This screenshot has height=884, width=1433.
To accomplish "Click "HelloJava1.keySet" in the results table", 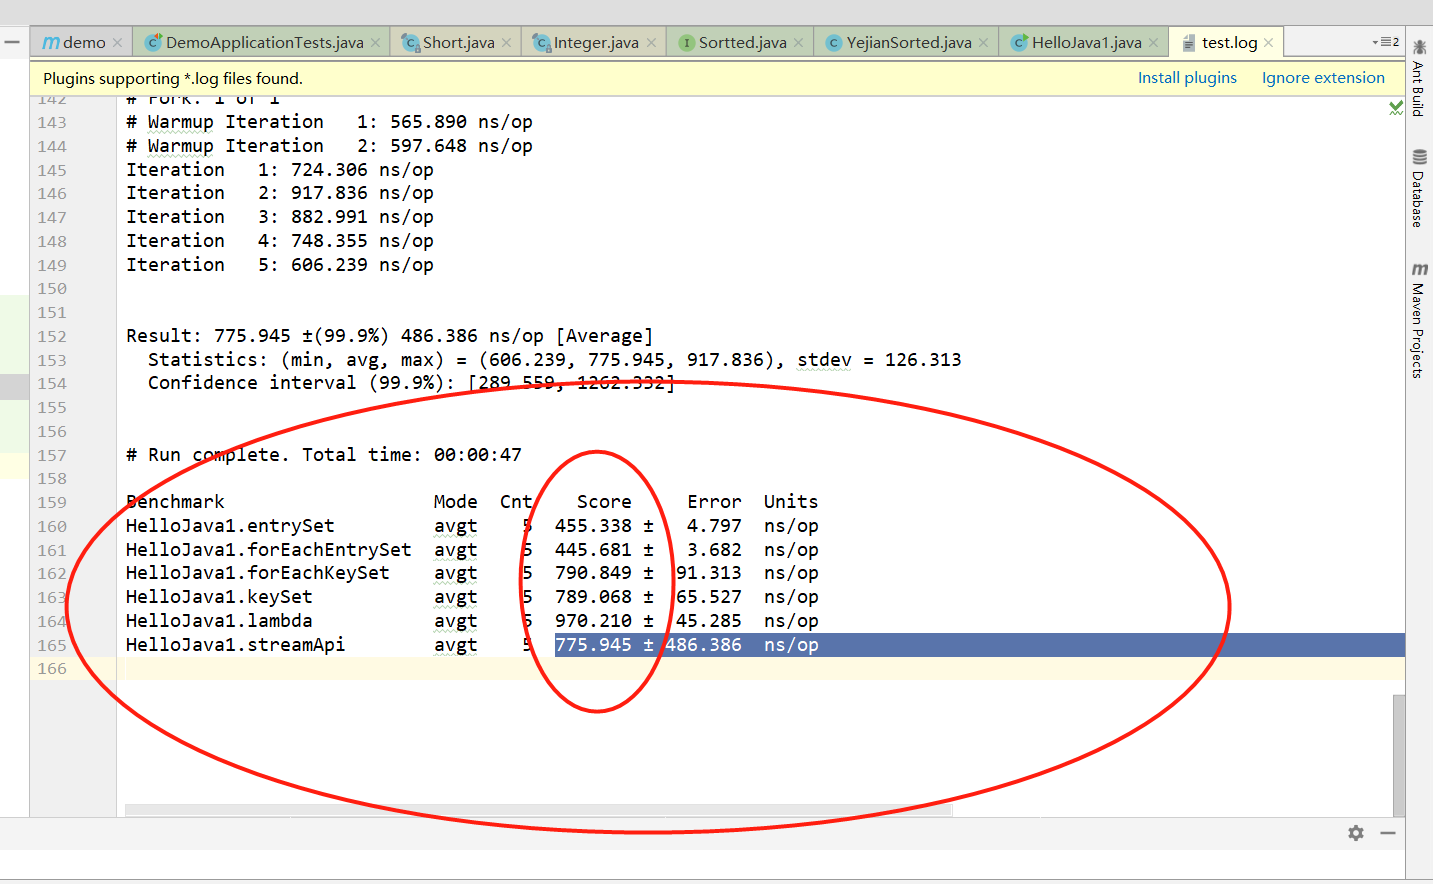I will 219,597.
